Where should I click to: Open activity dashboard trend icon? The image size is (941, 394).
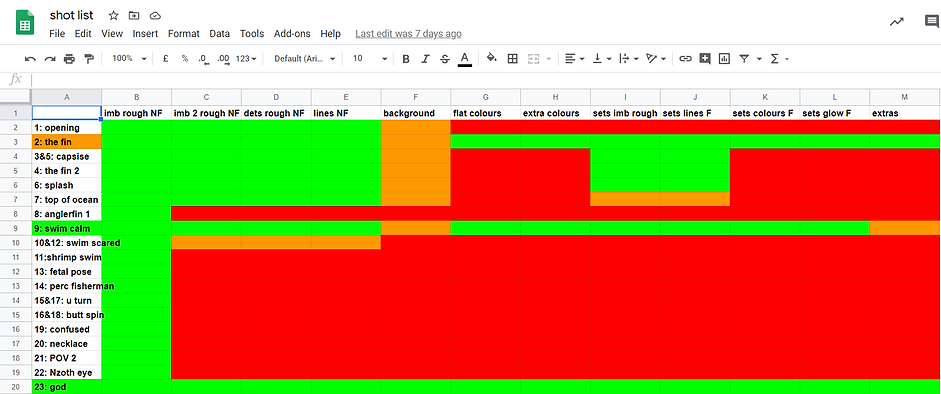[897, 22]
